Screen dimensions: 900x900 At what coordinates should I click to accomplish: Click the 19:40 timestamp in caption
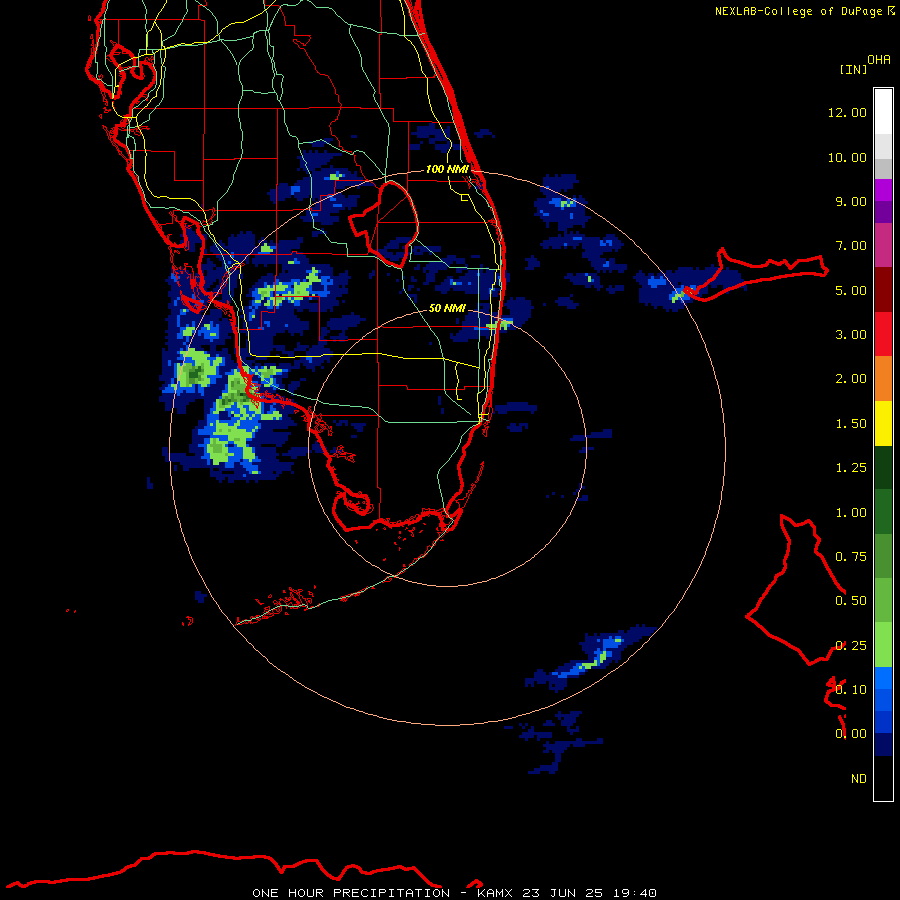pyautogui.click(x=634, y=893)
